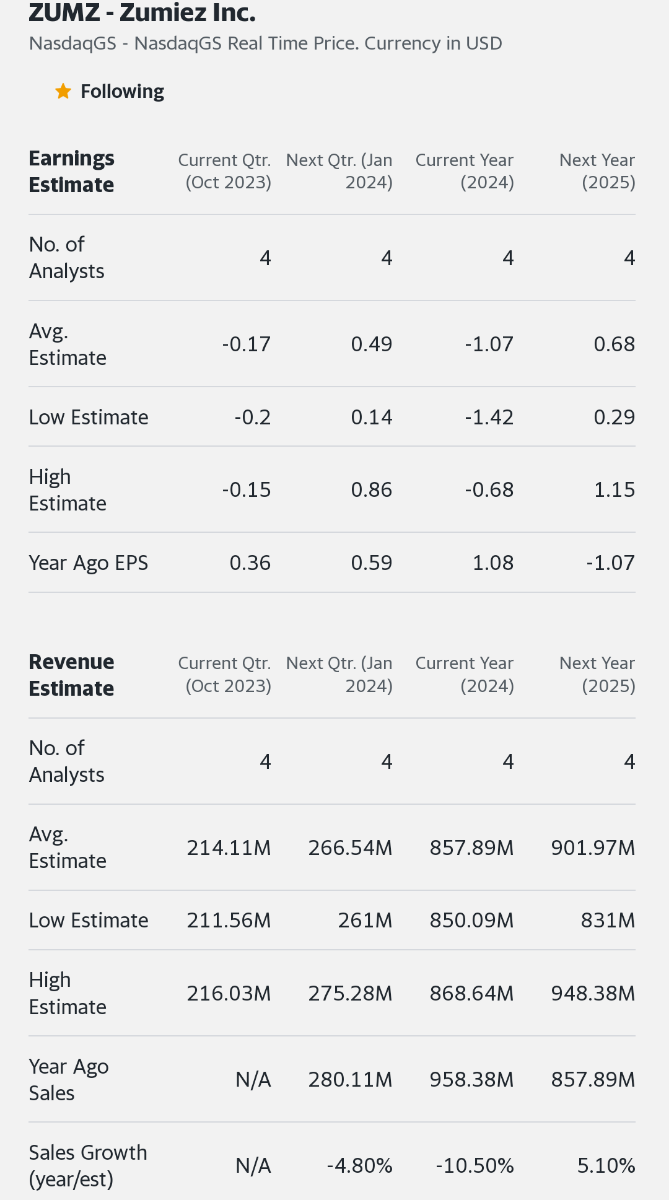Screen dimensions: 669x1200
Task: Click Year Ago Sales value 280.11M
Action: pos(350,1080)
